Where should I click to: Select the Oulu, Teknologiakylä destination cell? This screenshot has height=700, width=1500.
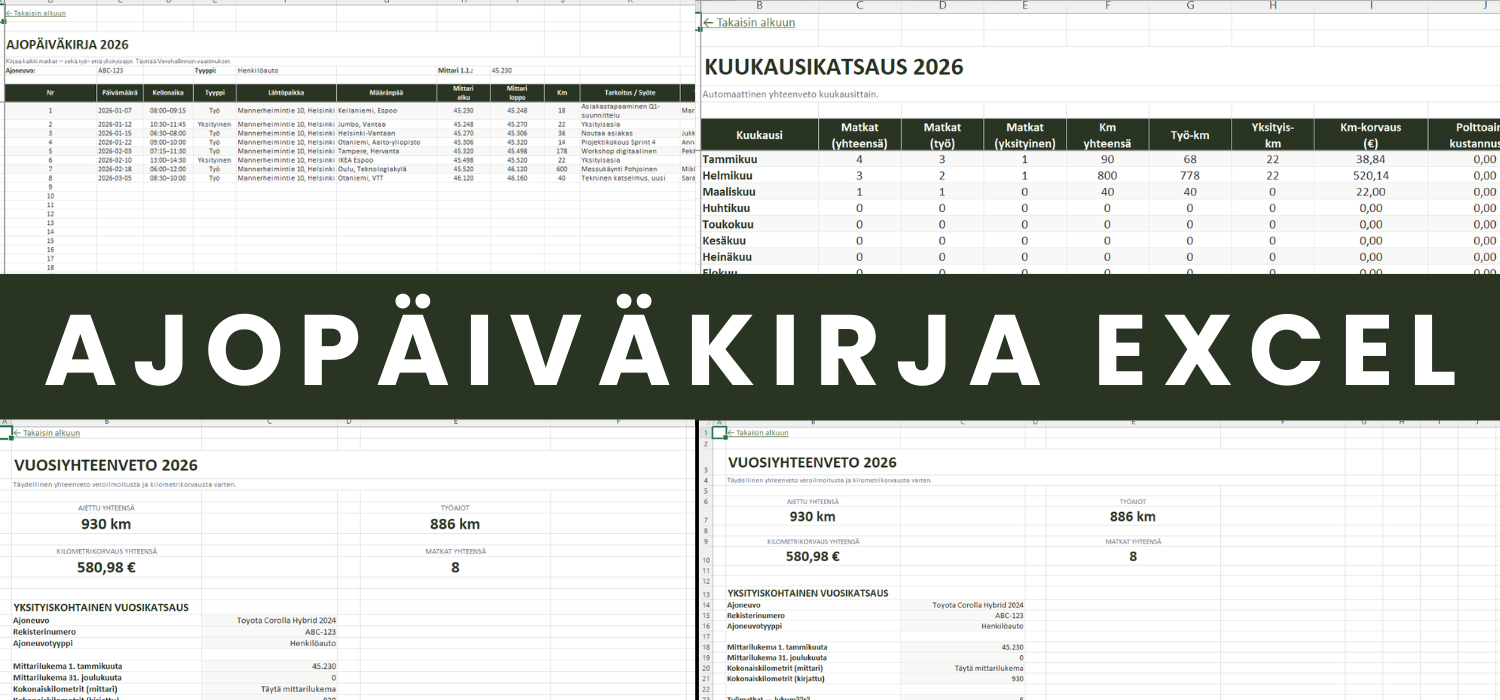385,169
